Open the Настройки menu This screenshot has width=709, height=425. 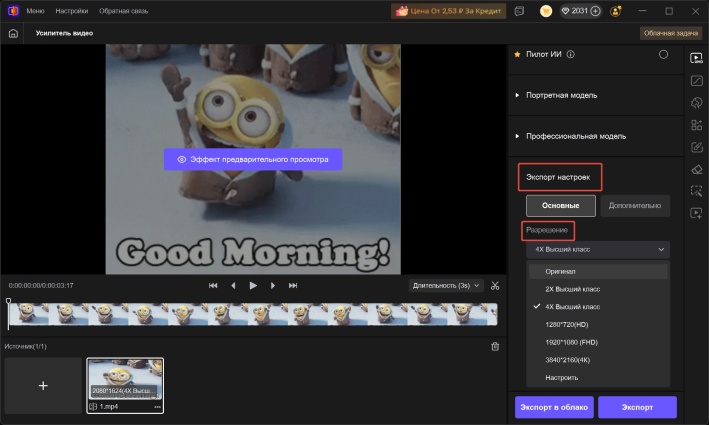(x=71, y=11)
